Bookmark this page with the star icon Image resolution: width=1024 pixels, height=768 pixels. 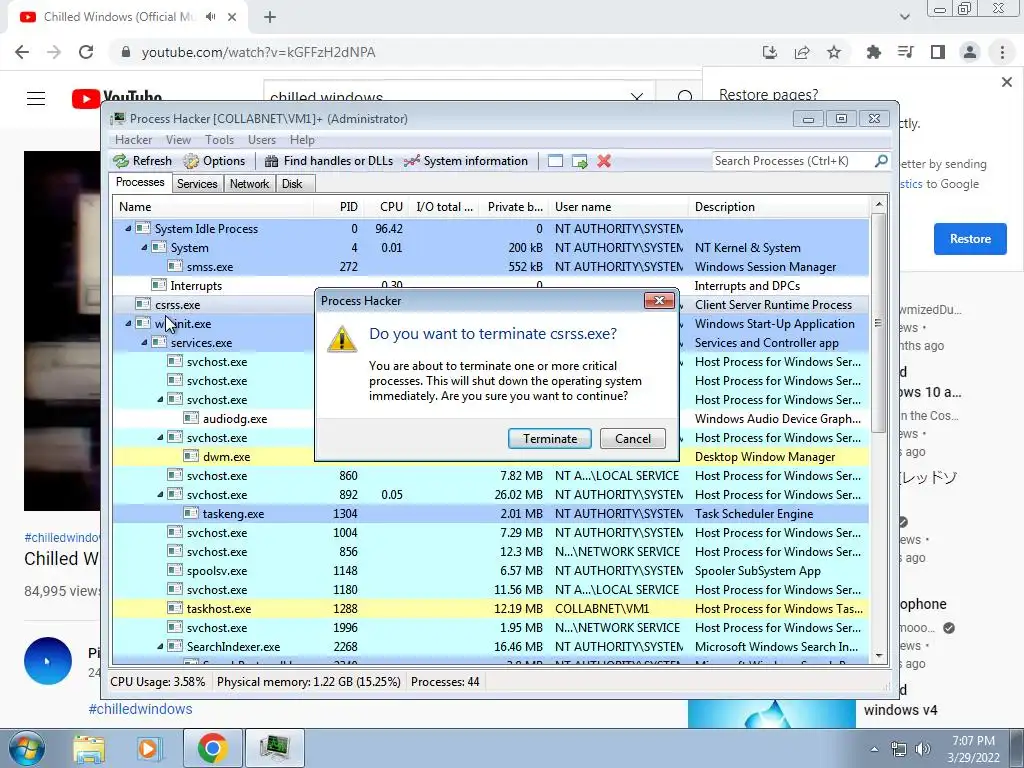pos(834,52)
